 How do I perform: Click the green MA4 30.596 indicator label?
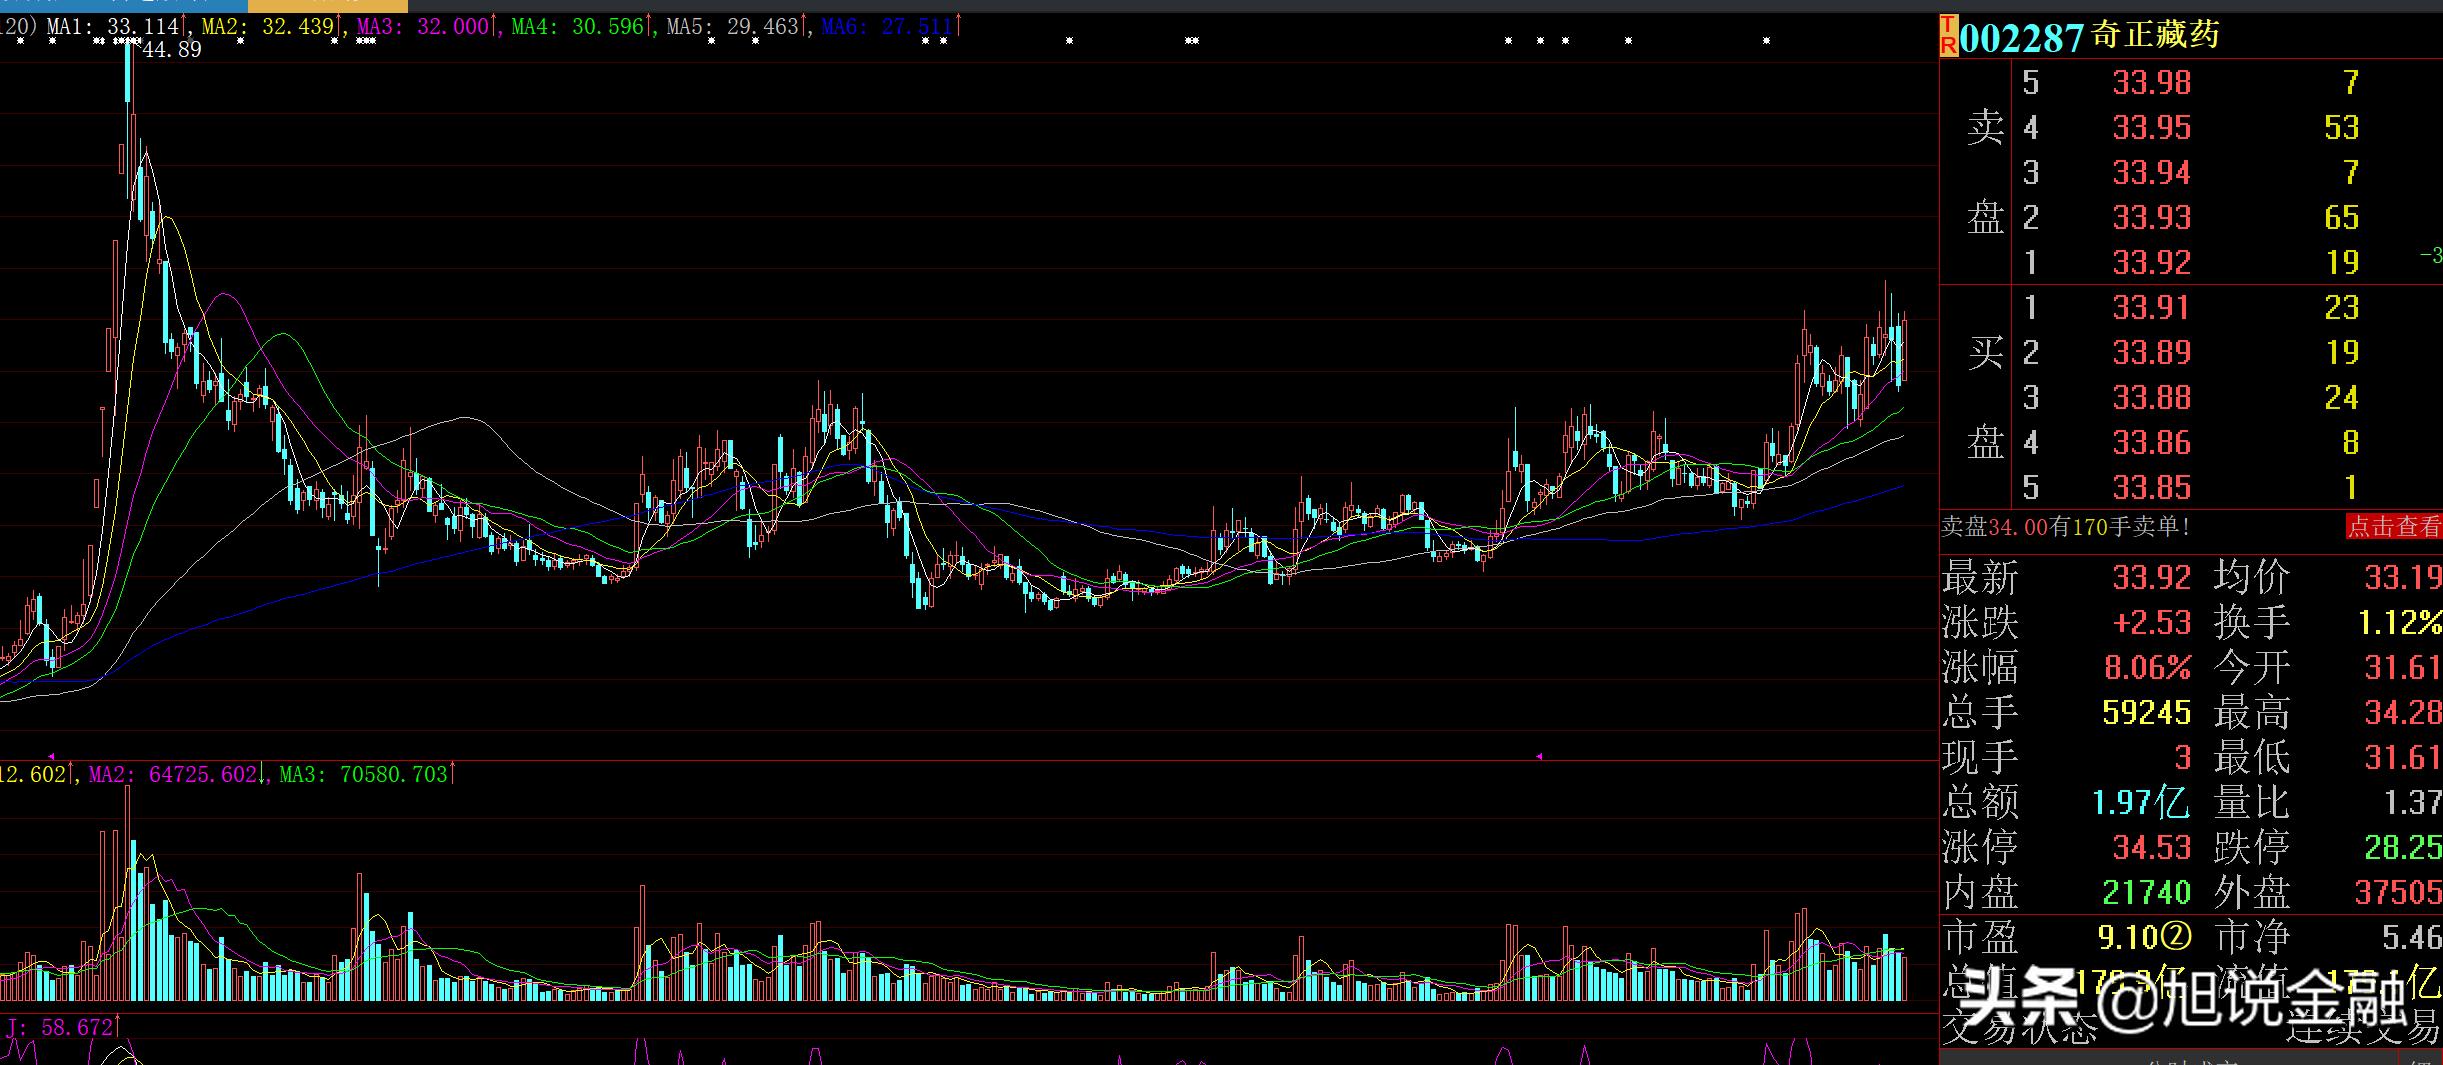point(580,26)
